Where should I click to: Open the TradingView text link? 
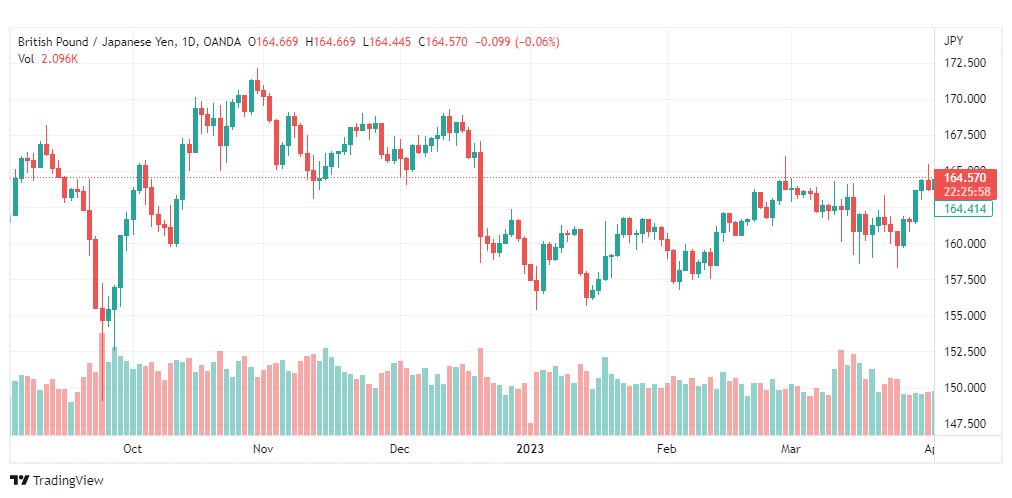68,480
